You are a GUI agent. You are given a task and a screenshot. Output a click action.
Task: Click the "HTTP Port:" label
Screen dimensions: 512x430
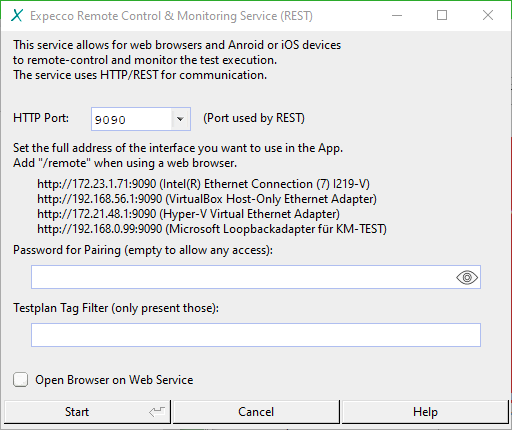coord(41,118)
